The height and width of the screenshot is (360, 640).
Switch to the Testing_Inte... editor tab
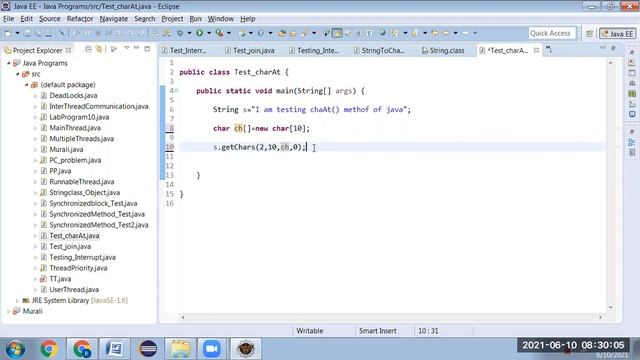[313, 51]
